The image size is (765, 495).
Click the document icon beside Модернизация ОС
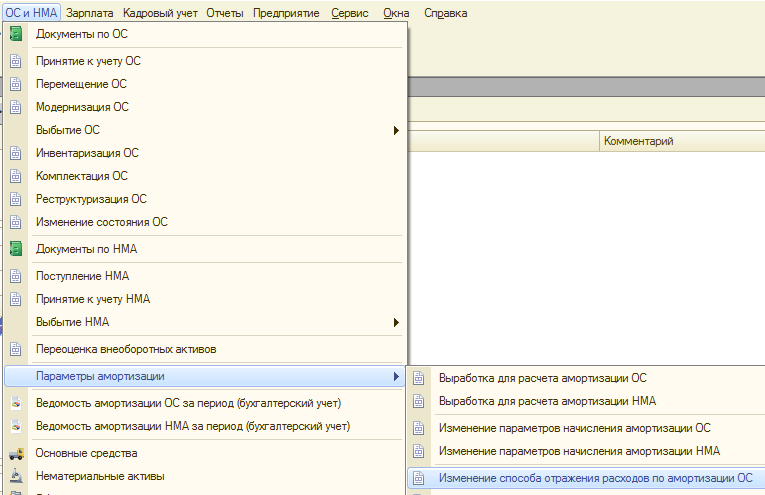point(16,107)
